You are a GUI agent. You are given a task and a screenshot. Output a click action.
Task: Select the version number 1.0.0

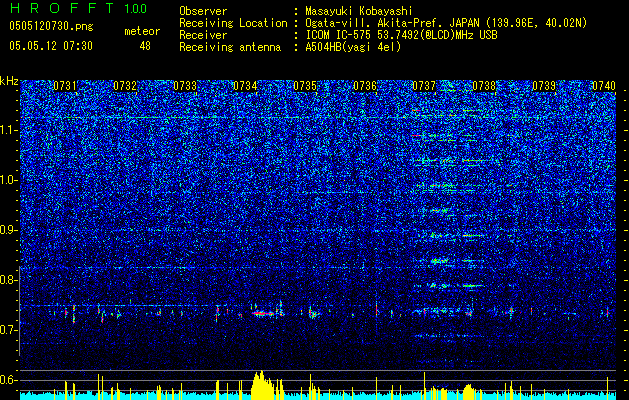pyautogui.click(x=135, y=9)
